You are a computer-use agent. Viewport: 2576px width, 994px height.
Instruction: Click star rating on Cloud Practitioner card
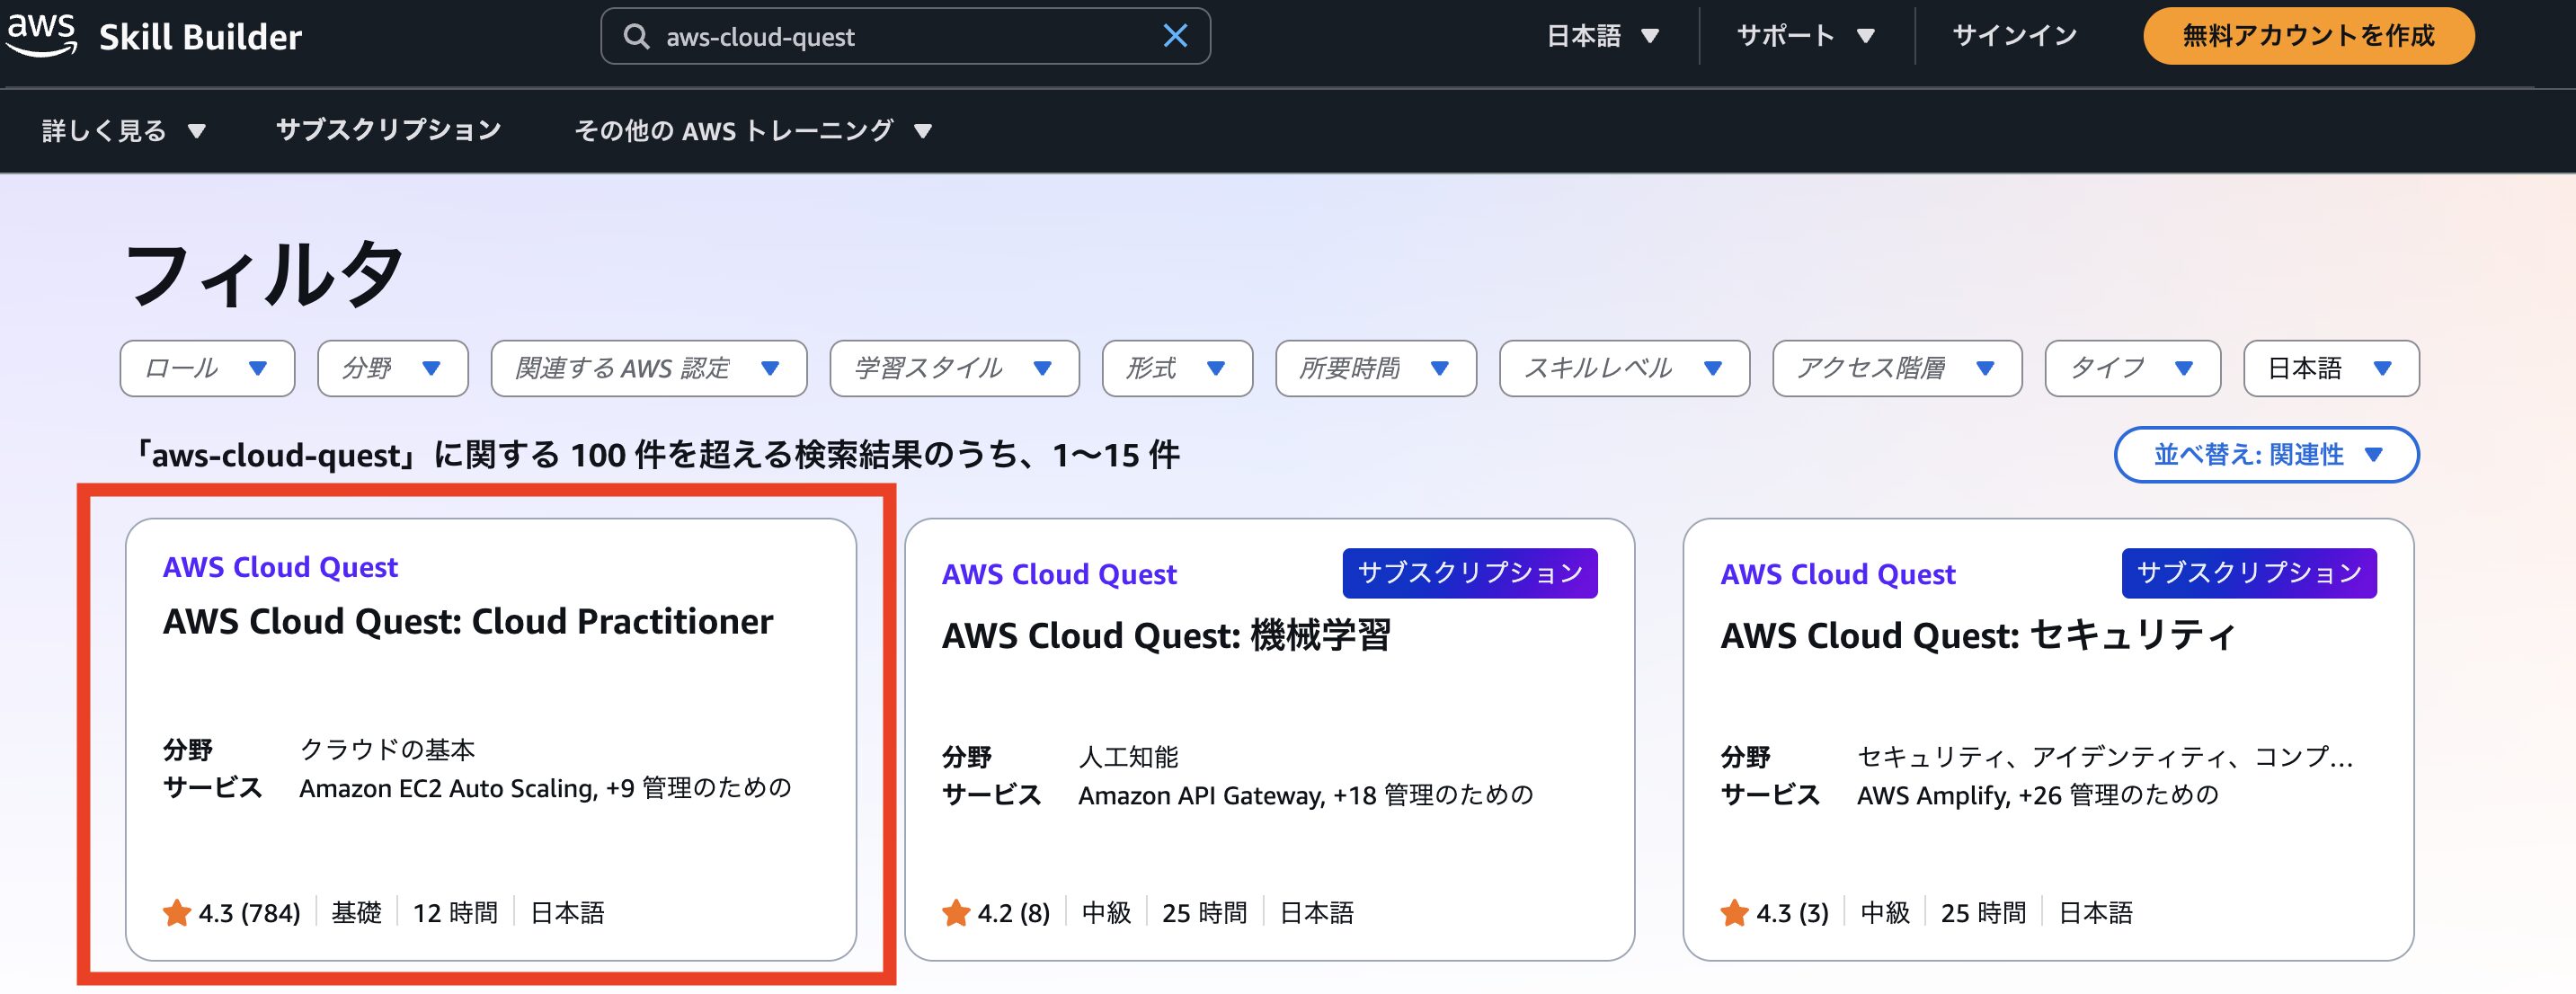(177, 913)
